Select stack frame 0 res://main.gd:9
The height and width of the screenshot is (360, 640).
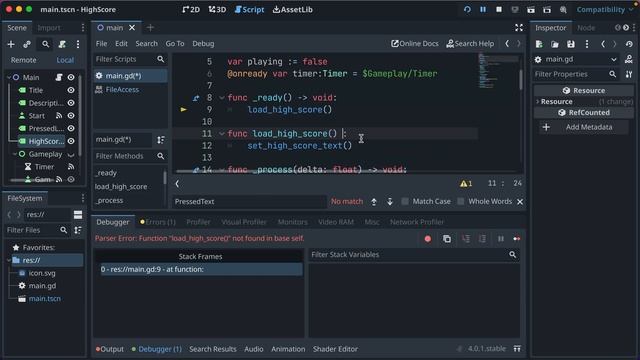point(202,269)
